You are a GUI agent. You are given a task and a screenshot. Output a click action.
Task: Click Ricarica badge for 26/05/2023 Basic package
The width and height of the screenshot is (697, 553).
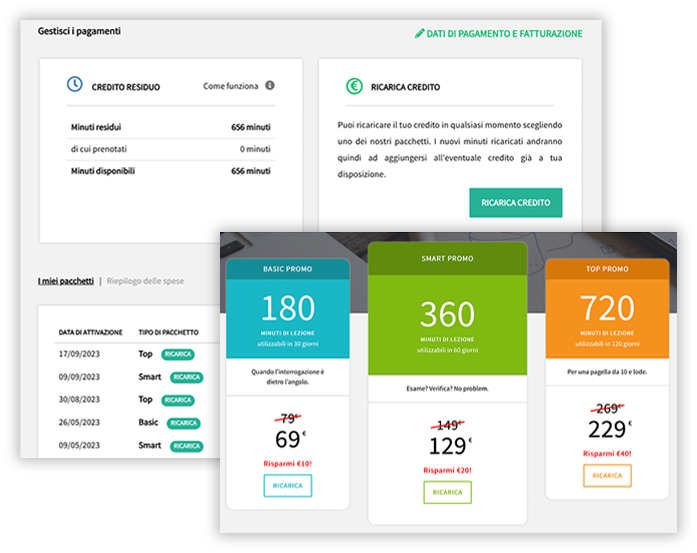click(182, 423)
